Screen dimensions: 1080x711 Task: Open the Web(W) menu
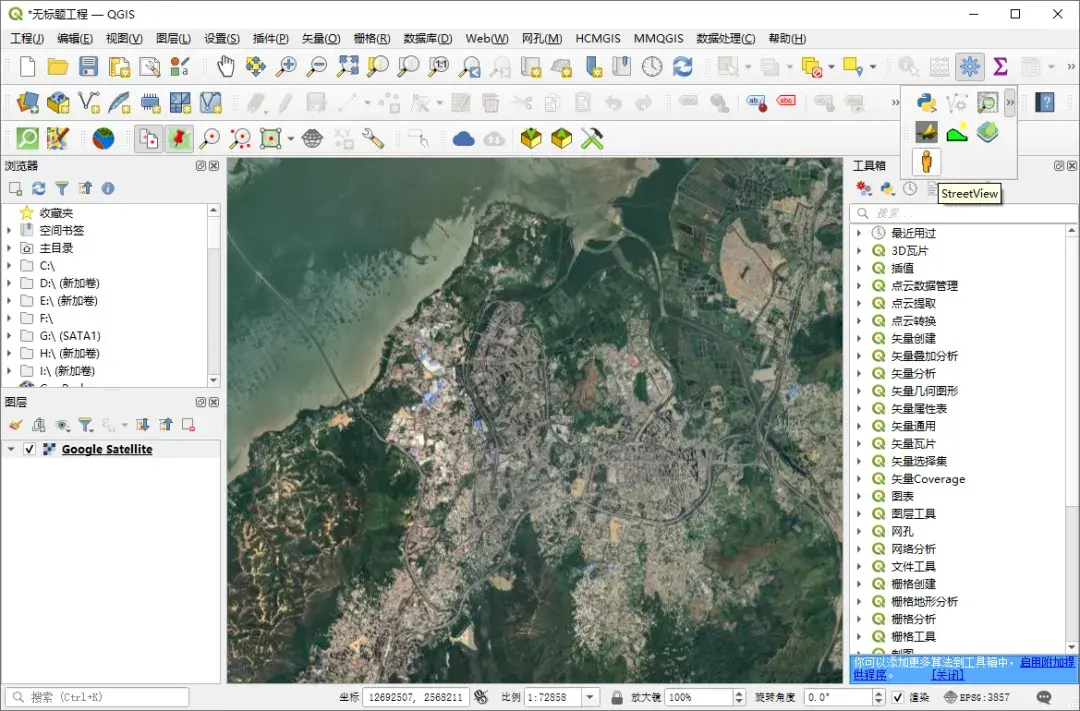pos(486,38)
